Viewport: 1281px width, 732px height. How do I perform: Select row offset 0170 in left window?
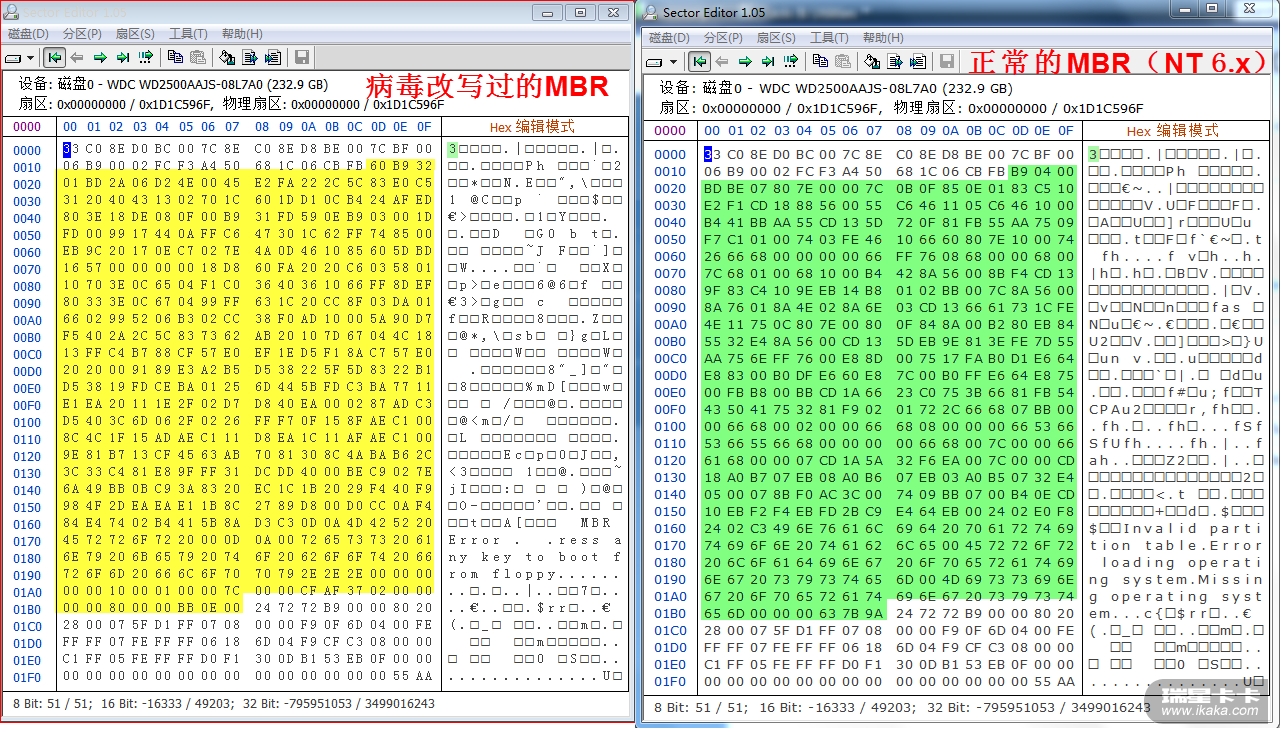tap(27, 541)
